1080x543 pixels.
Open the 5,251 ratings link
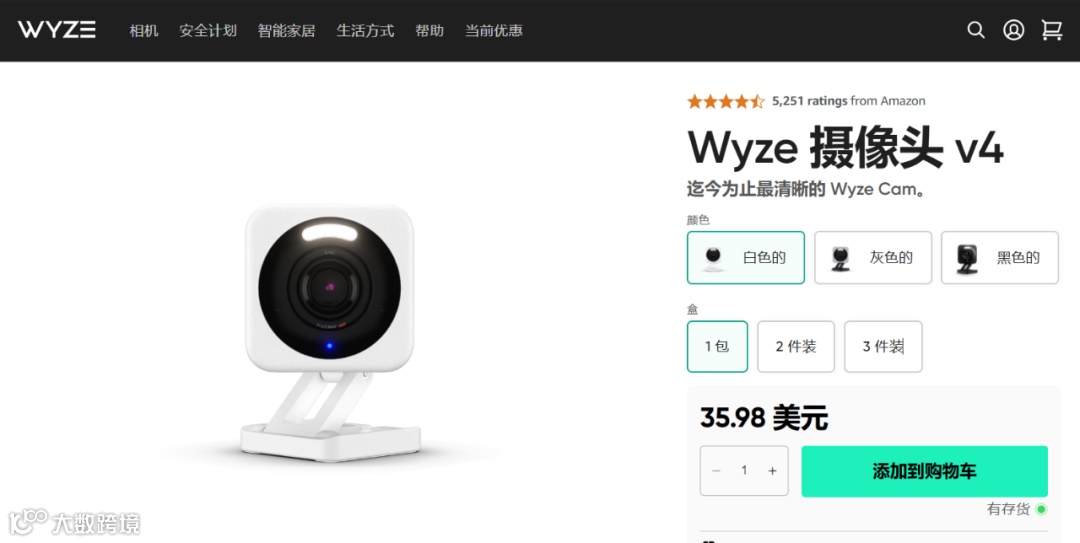click(x=809, y=101)
